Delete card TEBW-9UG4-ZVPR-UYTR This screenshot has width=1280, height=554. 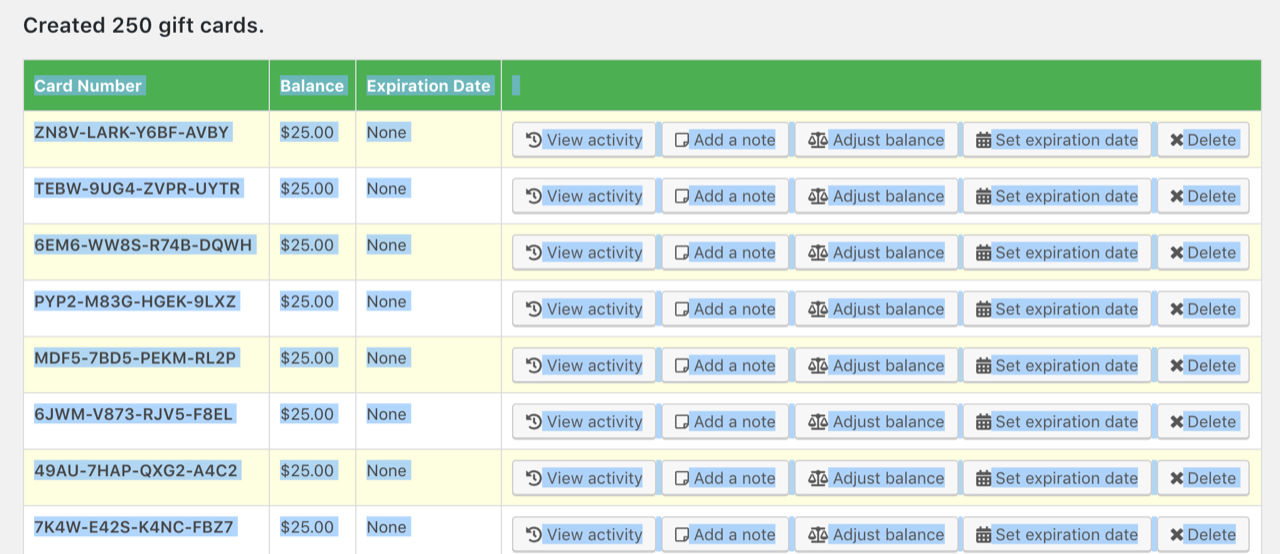pos(1203,196)
